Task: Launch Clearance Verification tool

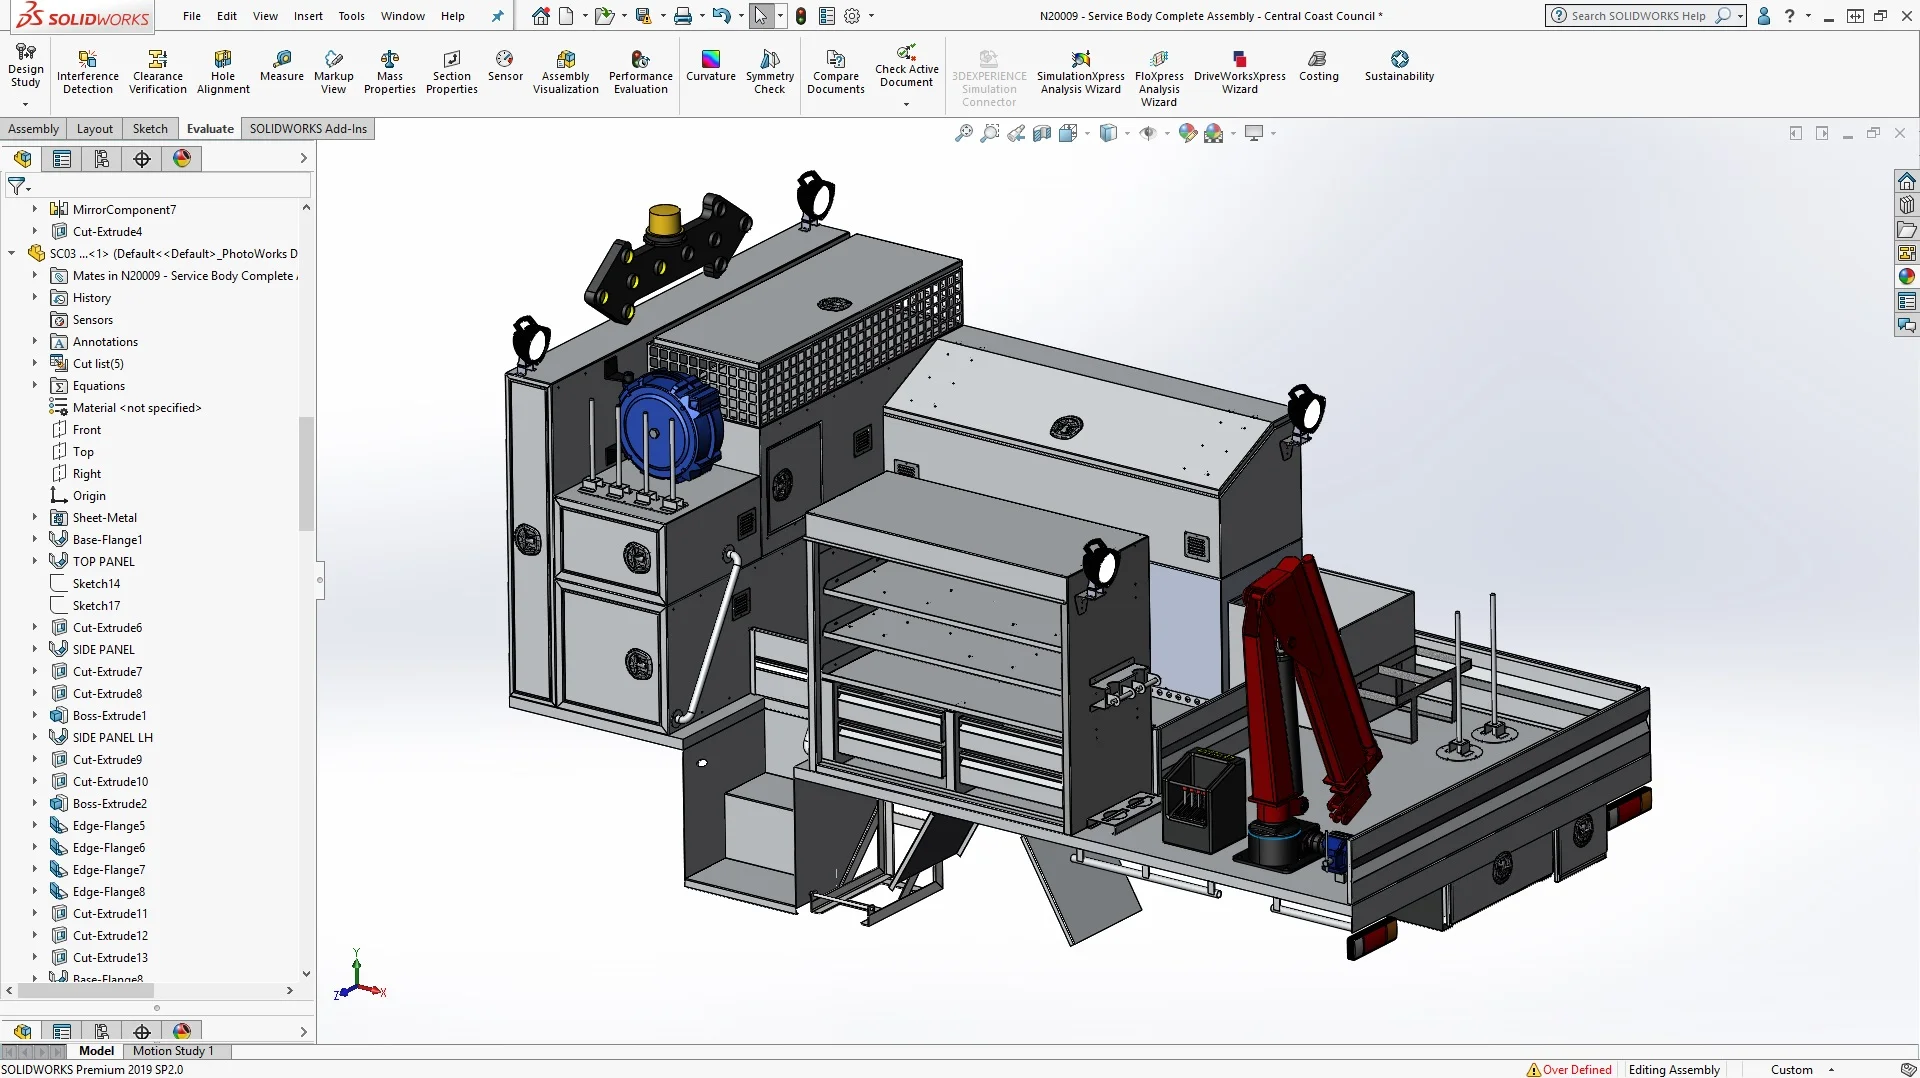Action: 158,72
